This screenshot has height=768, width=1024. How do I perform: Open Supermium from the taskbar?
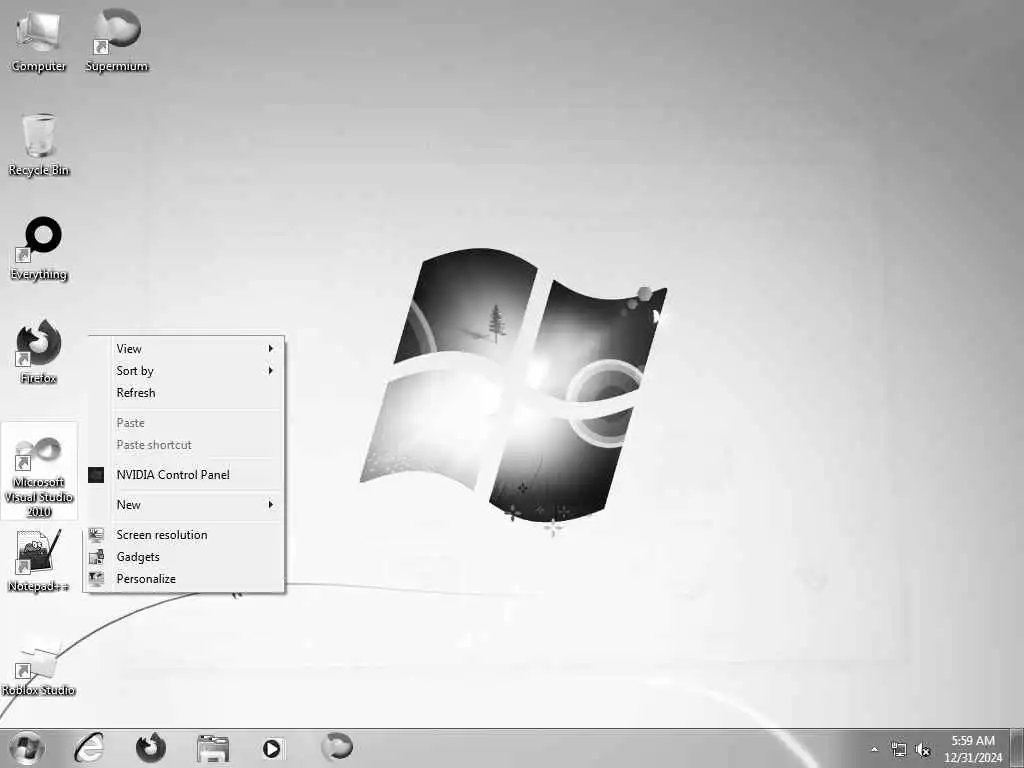[x=337, y=747]
